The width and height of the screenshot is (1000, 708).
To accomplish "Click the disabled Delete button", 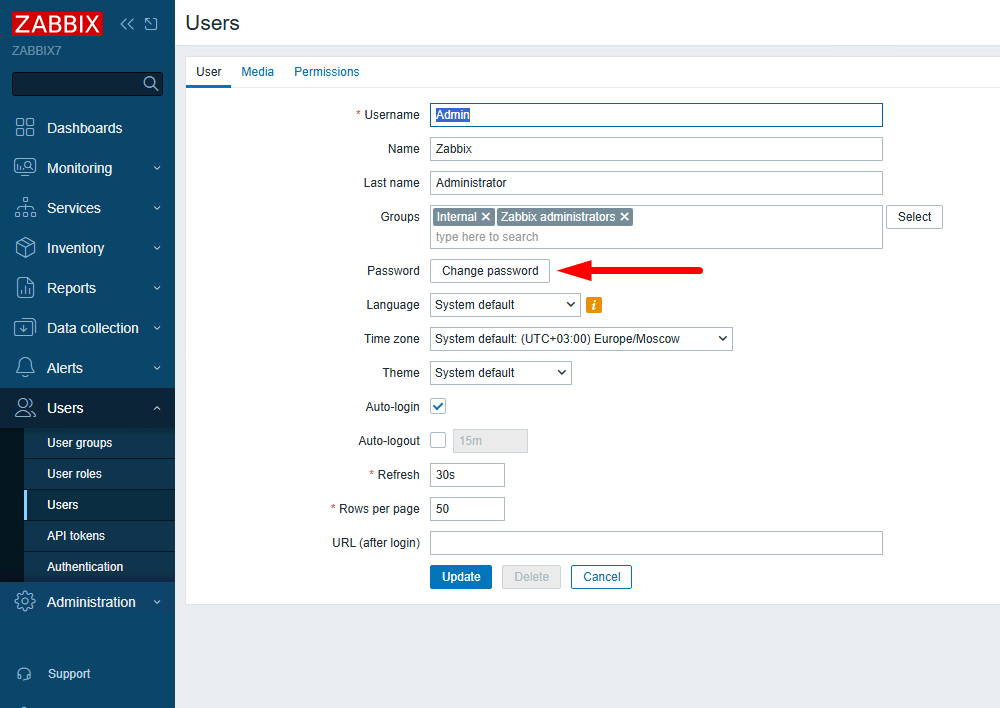I will click(x=531, y=577).
